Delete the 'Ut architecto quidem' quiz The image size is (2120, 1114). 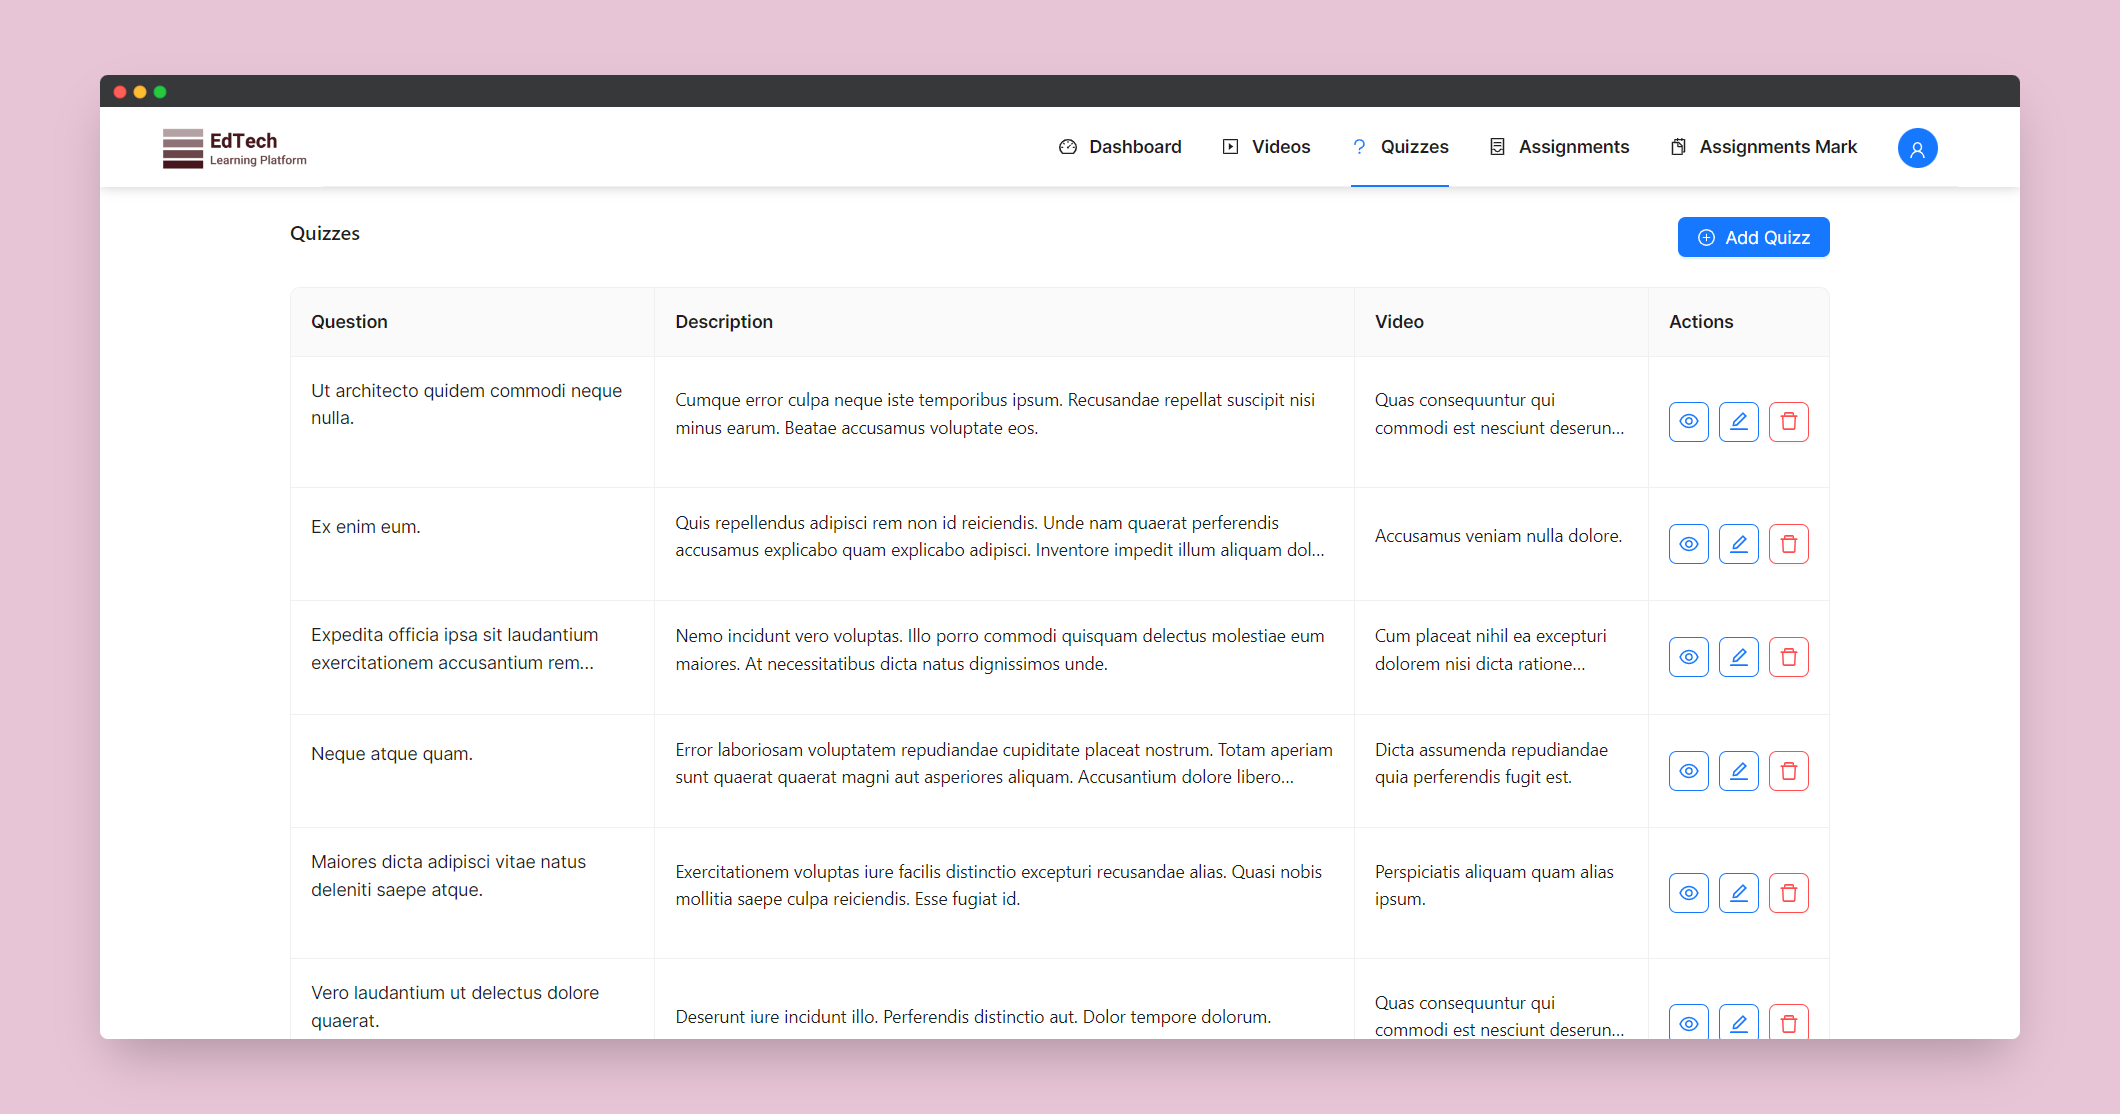click(1788, 422)
